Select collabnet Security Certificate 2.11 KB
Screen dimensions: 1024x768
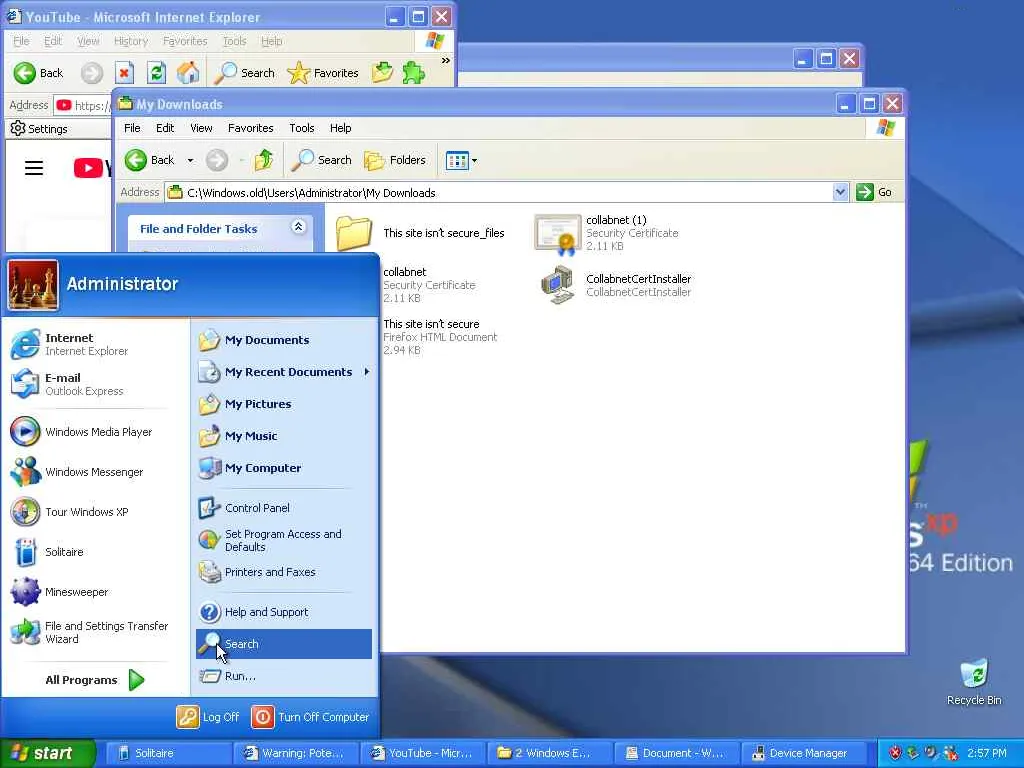429,285
